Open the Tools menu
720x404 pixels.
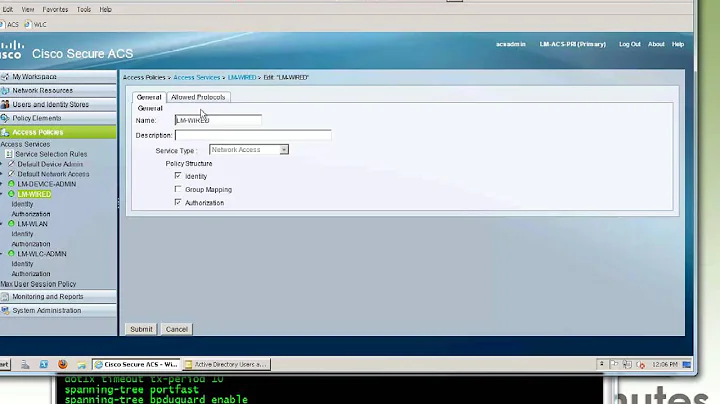pos(84,9)
